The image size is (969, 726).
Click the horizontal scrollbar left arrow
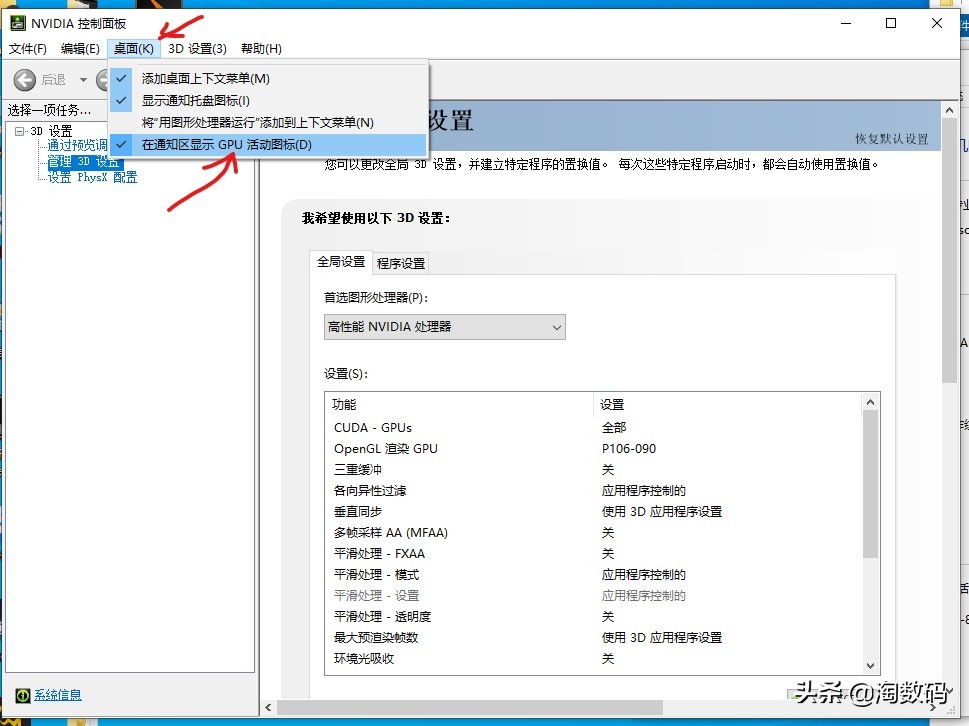tap(268, 707)
